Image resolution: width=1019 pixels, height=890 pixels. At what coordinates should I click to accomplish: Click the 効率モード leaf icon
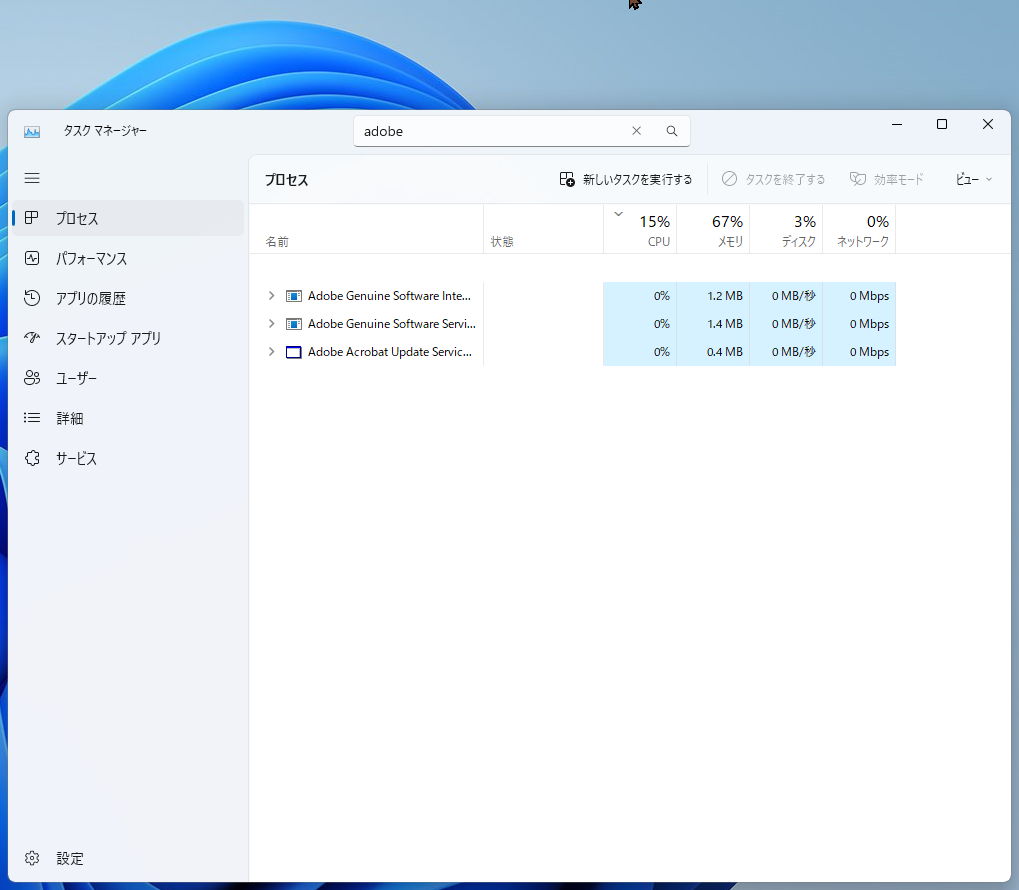click(858, 179)
